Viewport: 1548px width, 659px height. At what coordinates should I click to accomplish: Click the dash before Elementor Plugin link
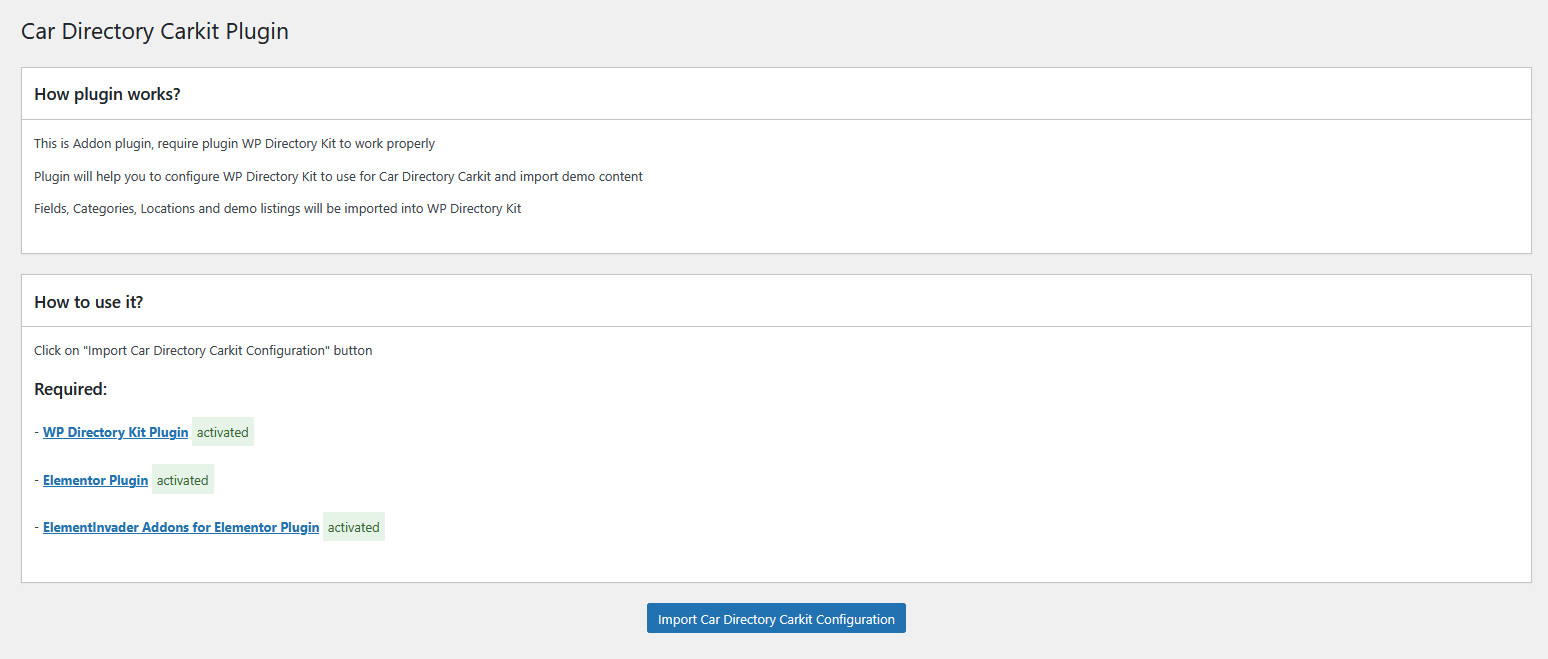pyautogui.click(x=36, y=480)
